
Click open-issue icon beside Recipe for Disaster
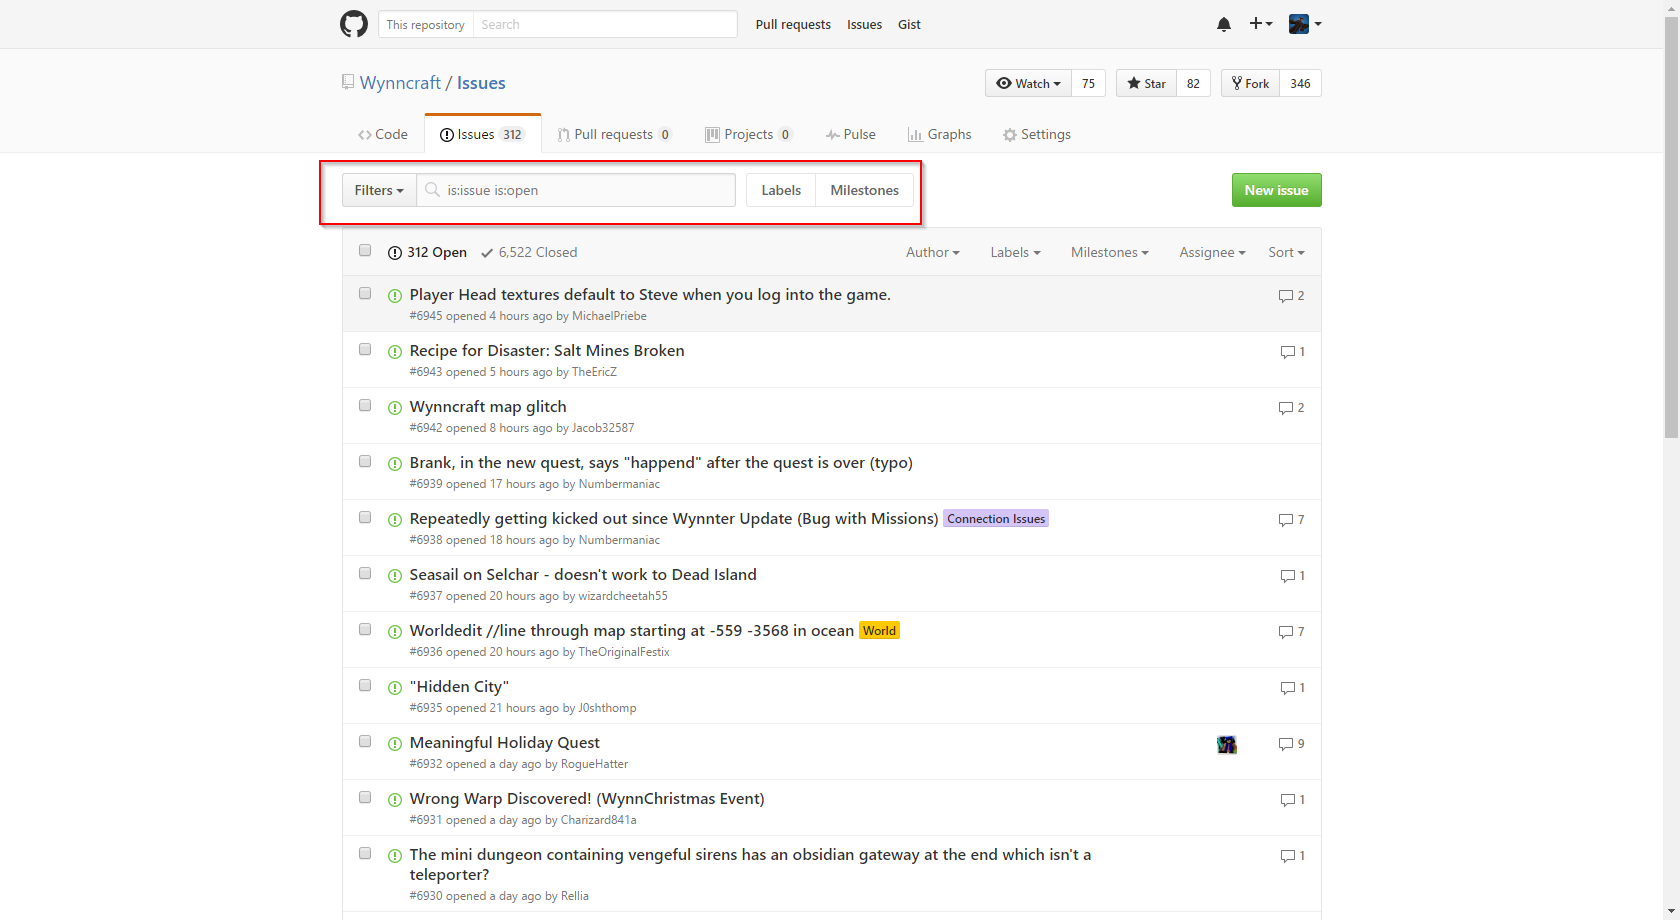pyautogui.click(x=395, y=352)
